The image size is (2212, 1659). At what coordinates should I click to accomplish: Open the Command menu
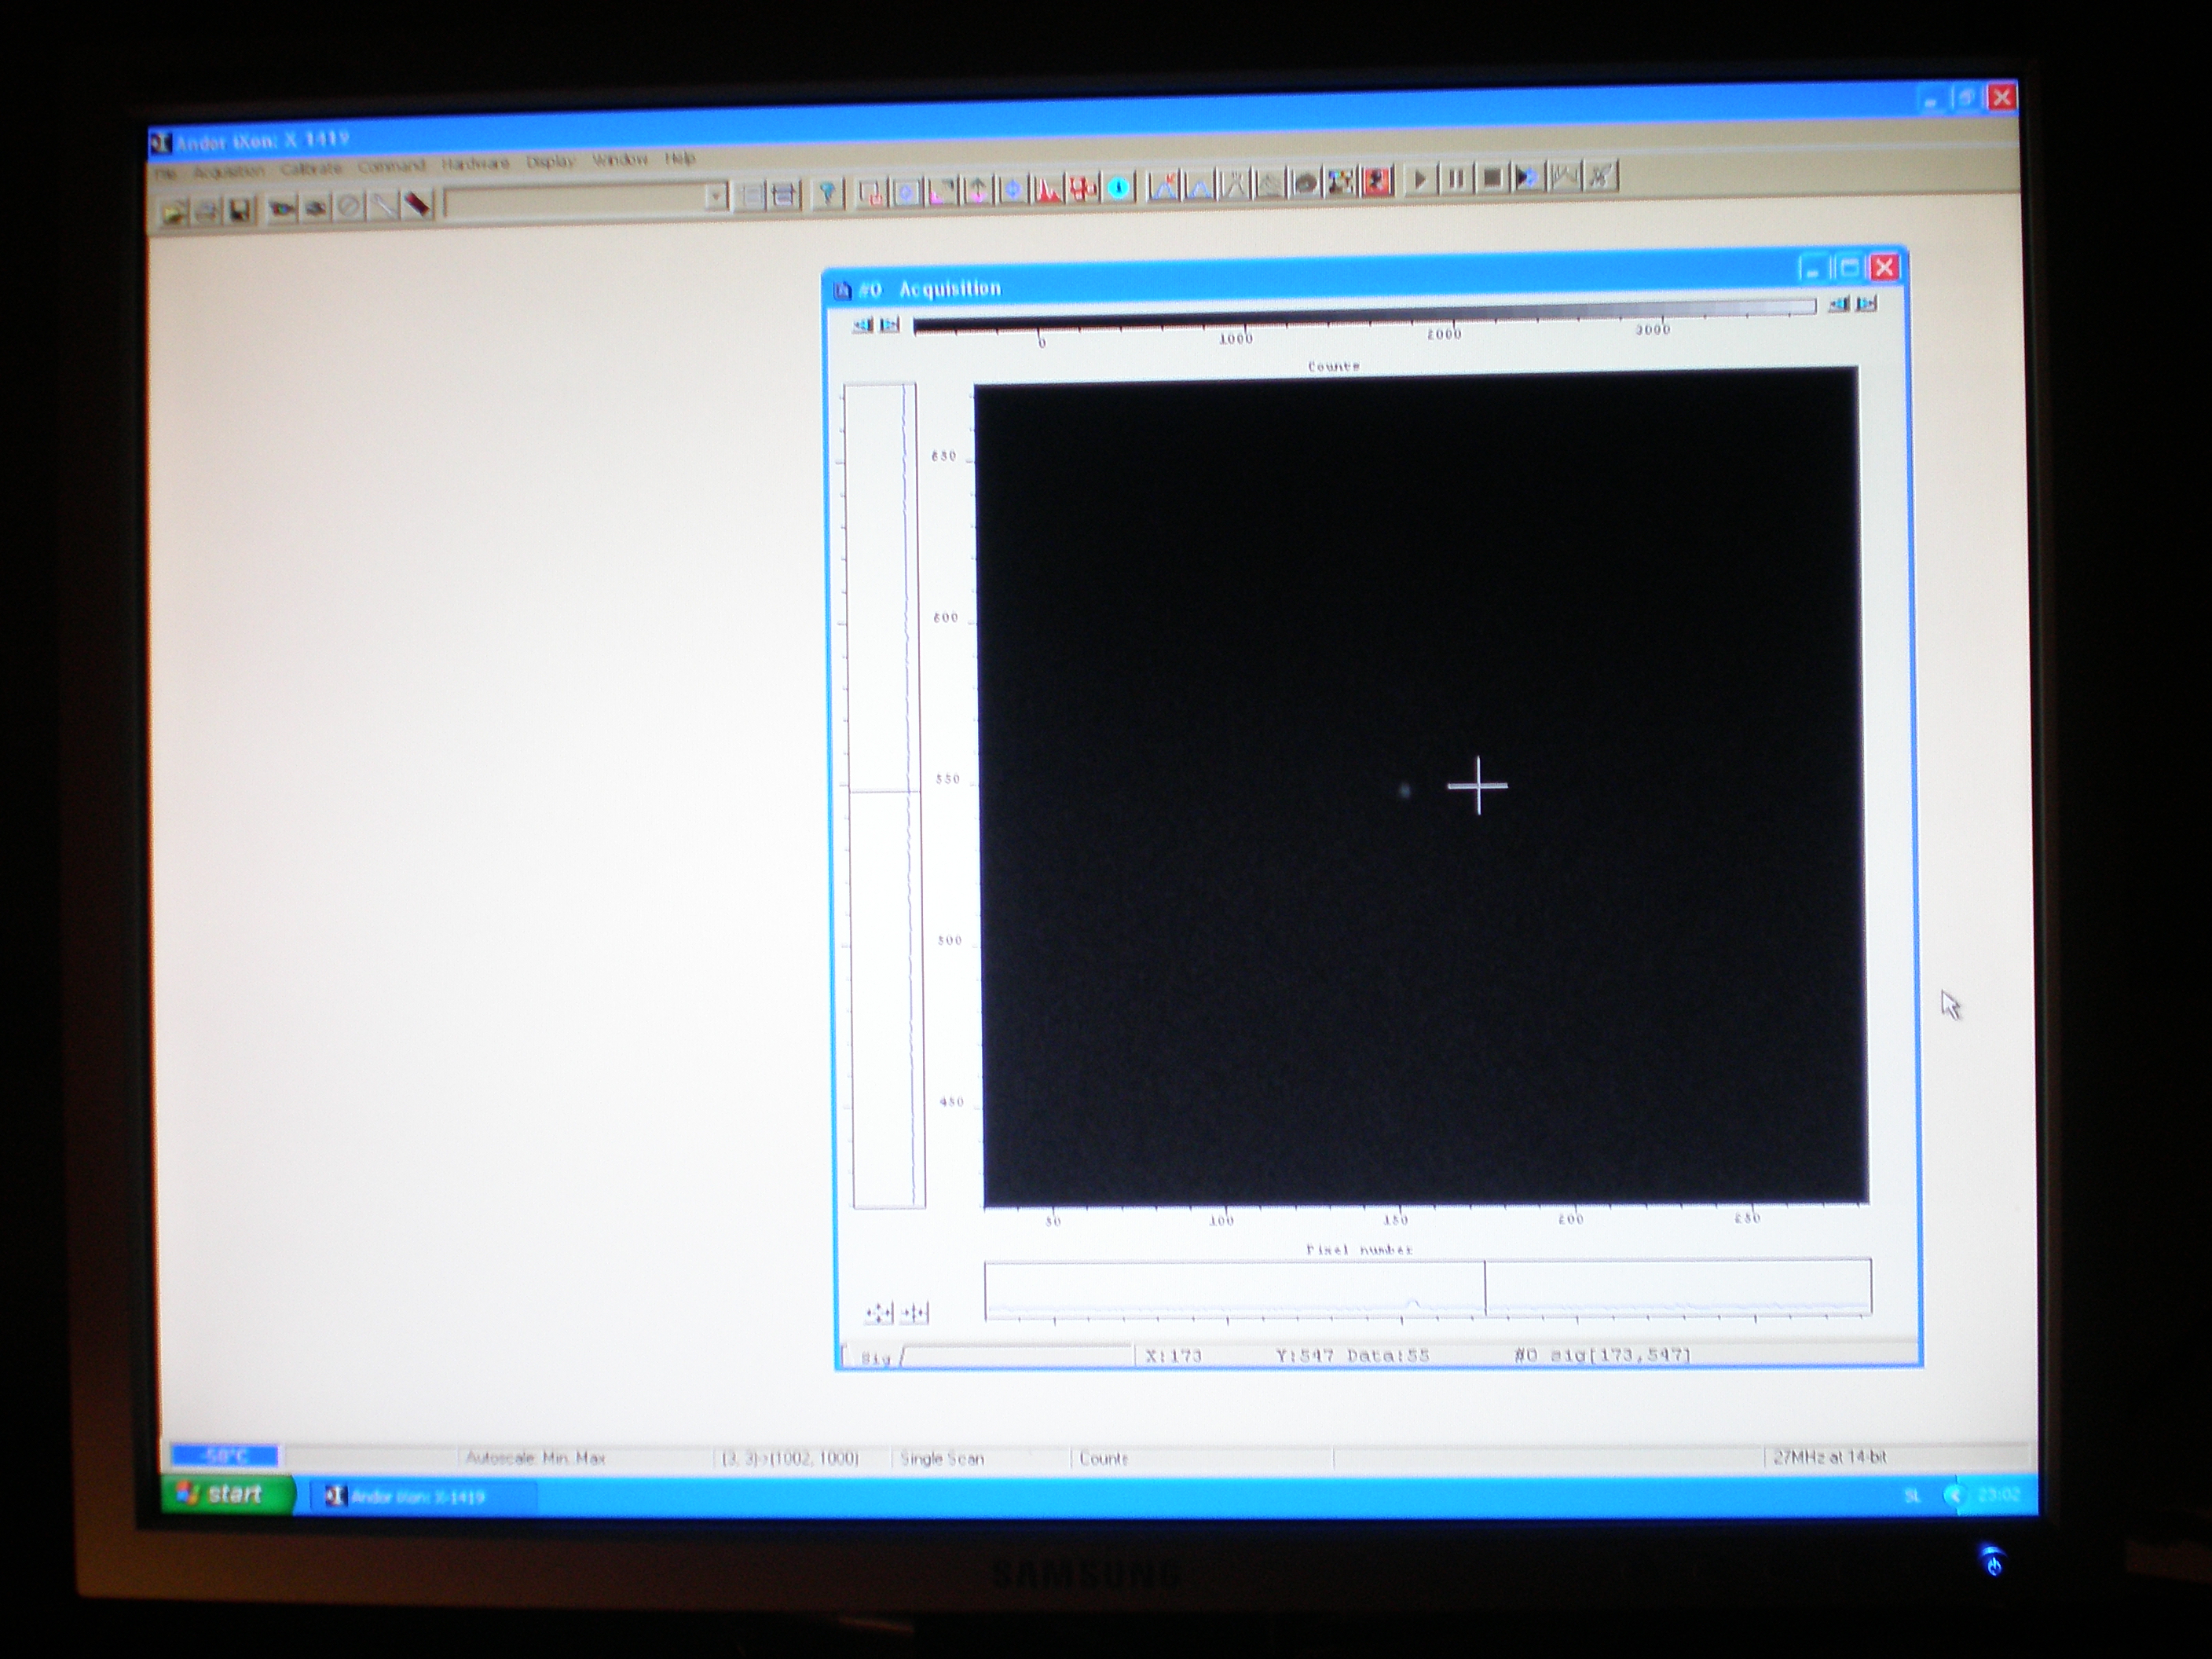coord(392,166)
